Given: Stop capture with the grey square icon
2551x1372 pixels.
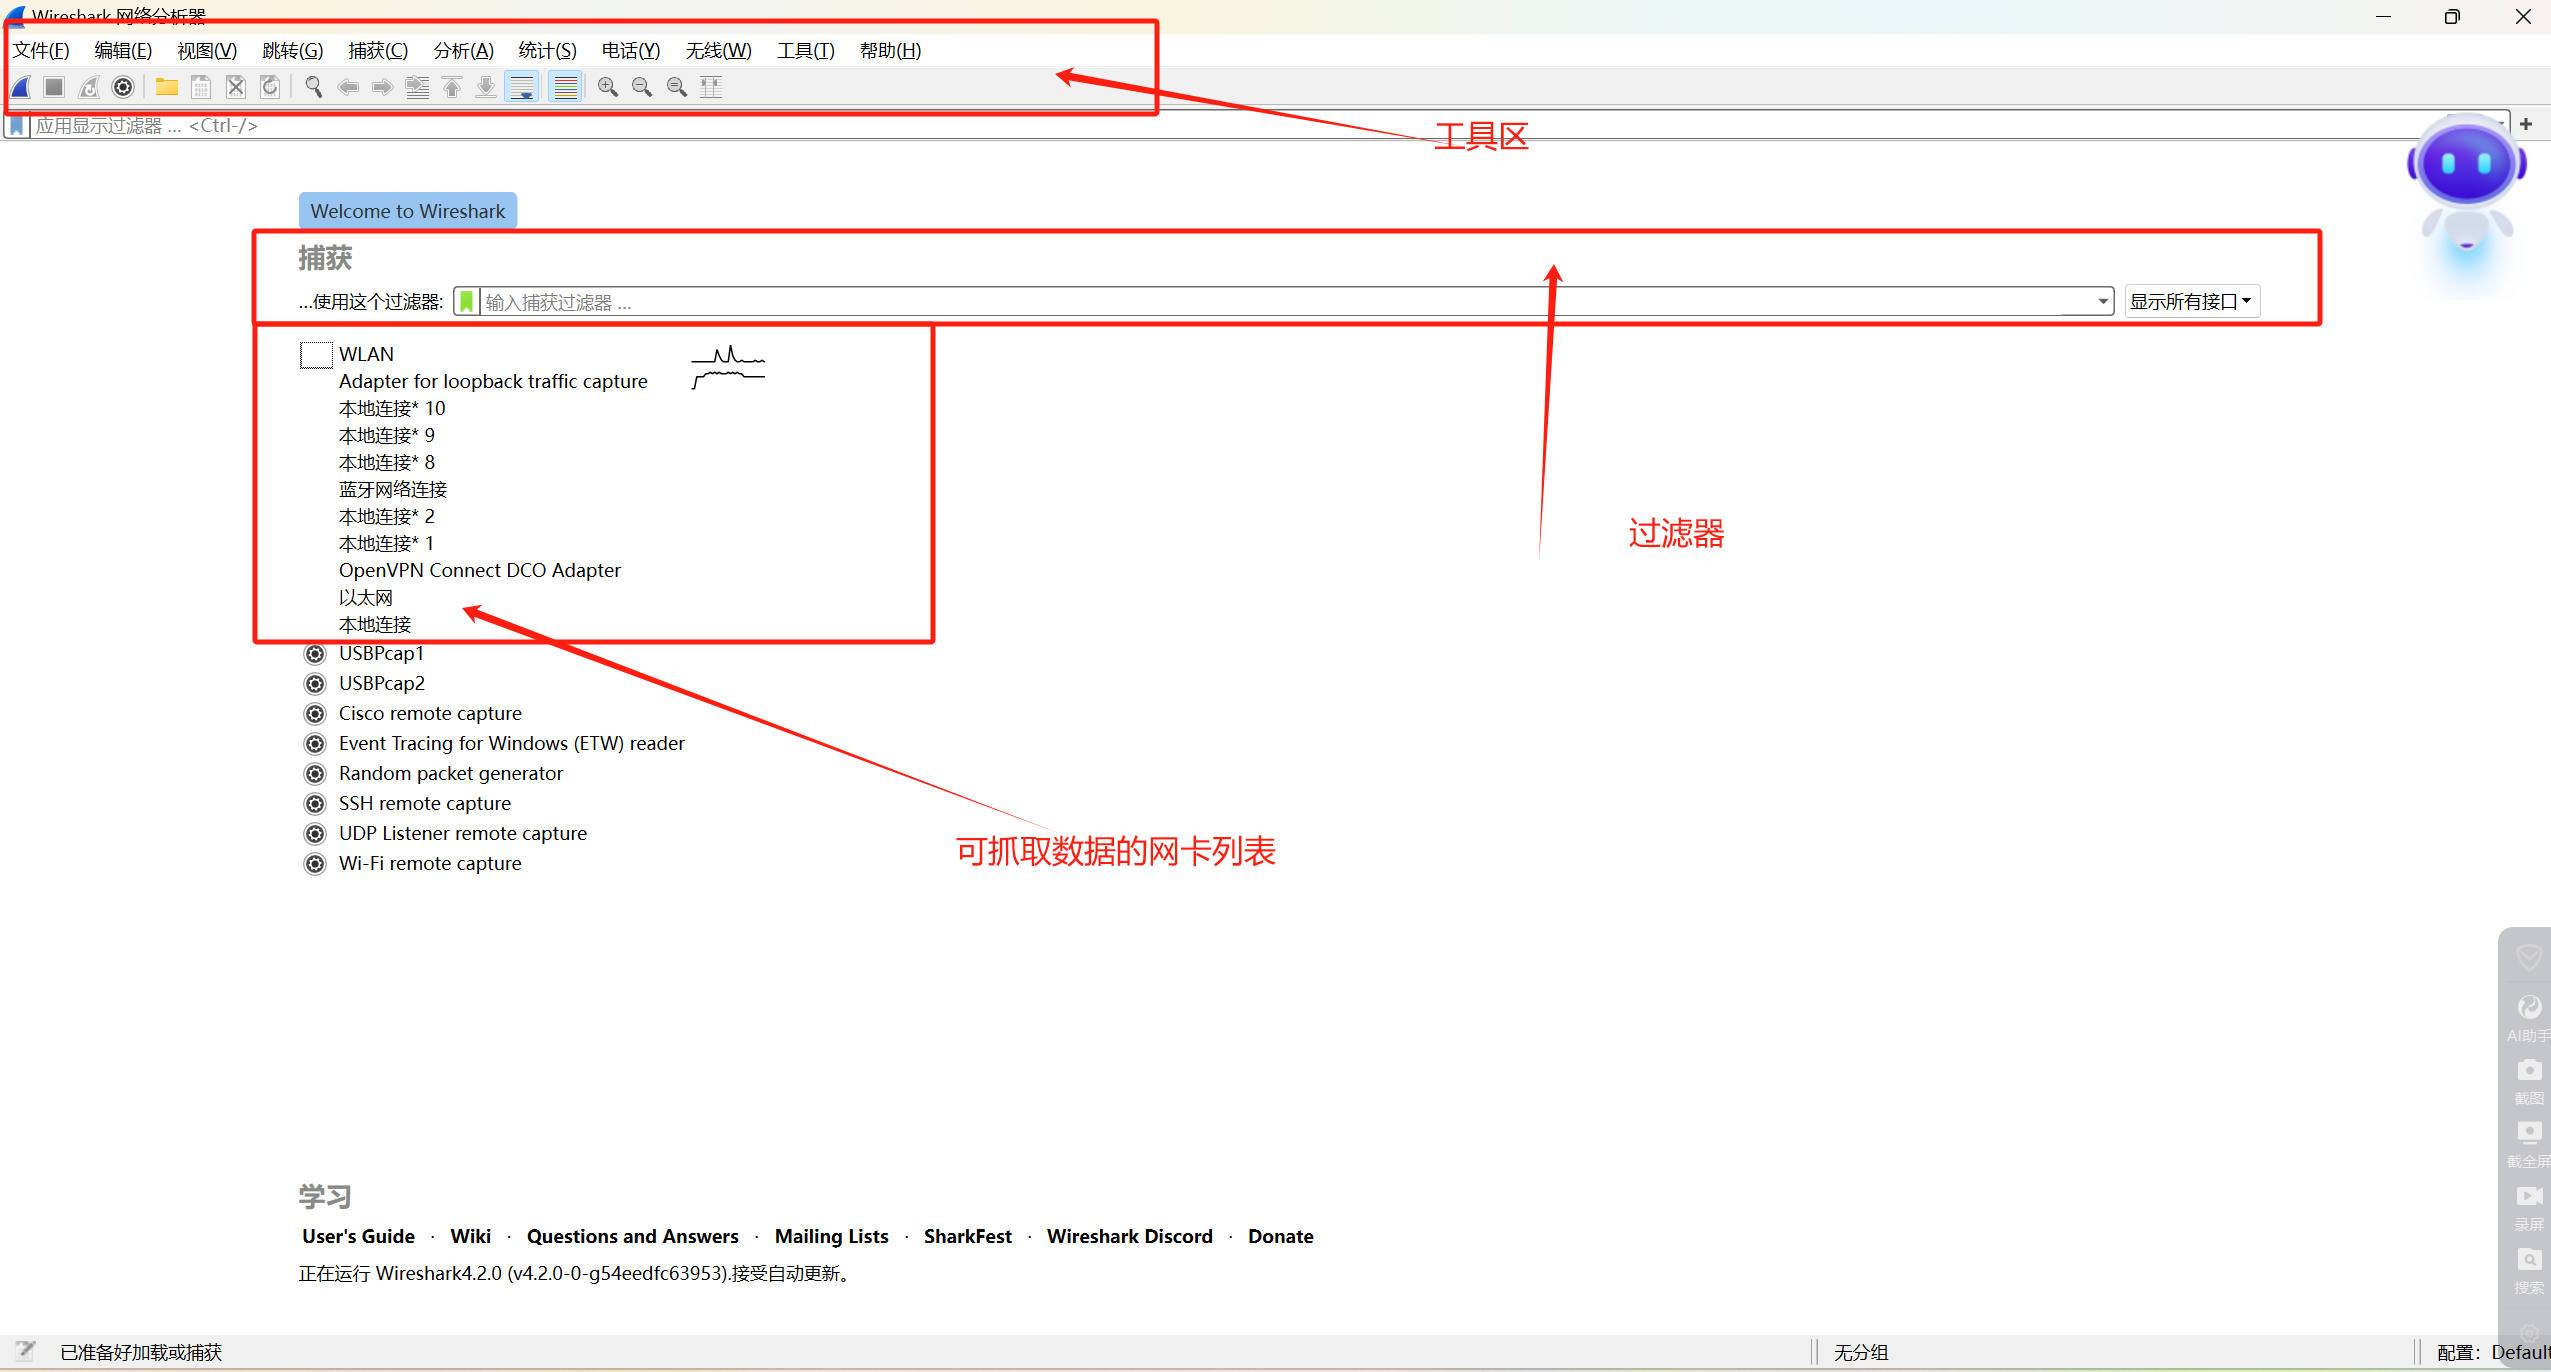Looking at the screenshot, I should [x=54, y=87].
